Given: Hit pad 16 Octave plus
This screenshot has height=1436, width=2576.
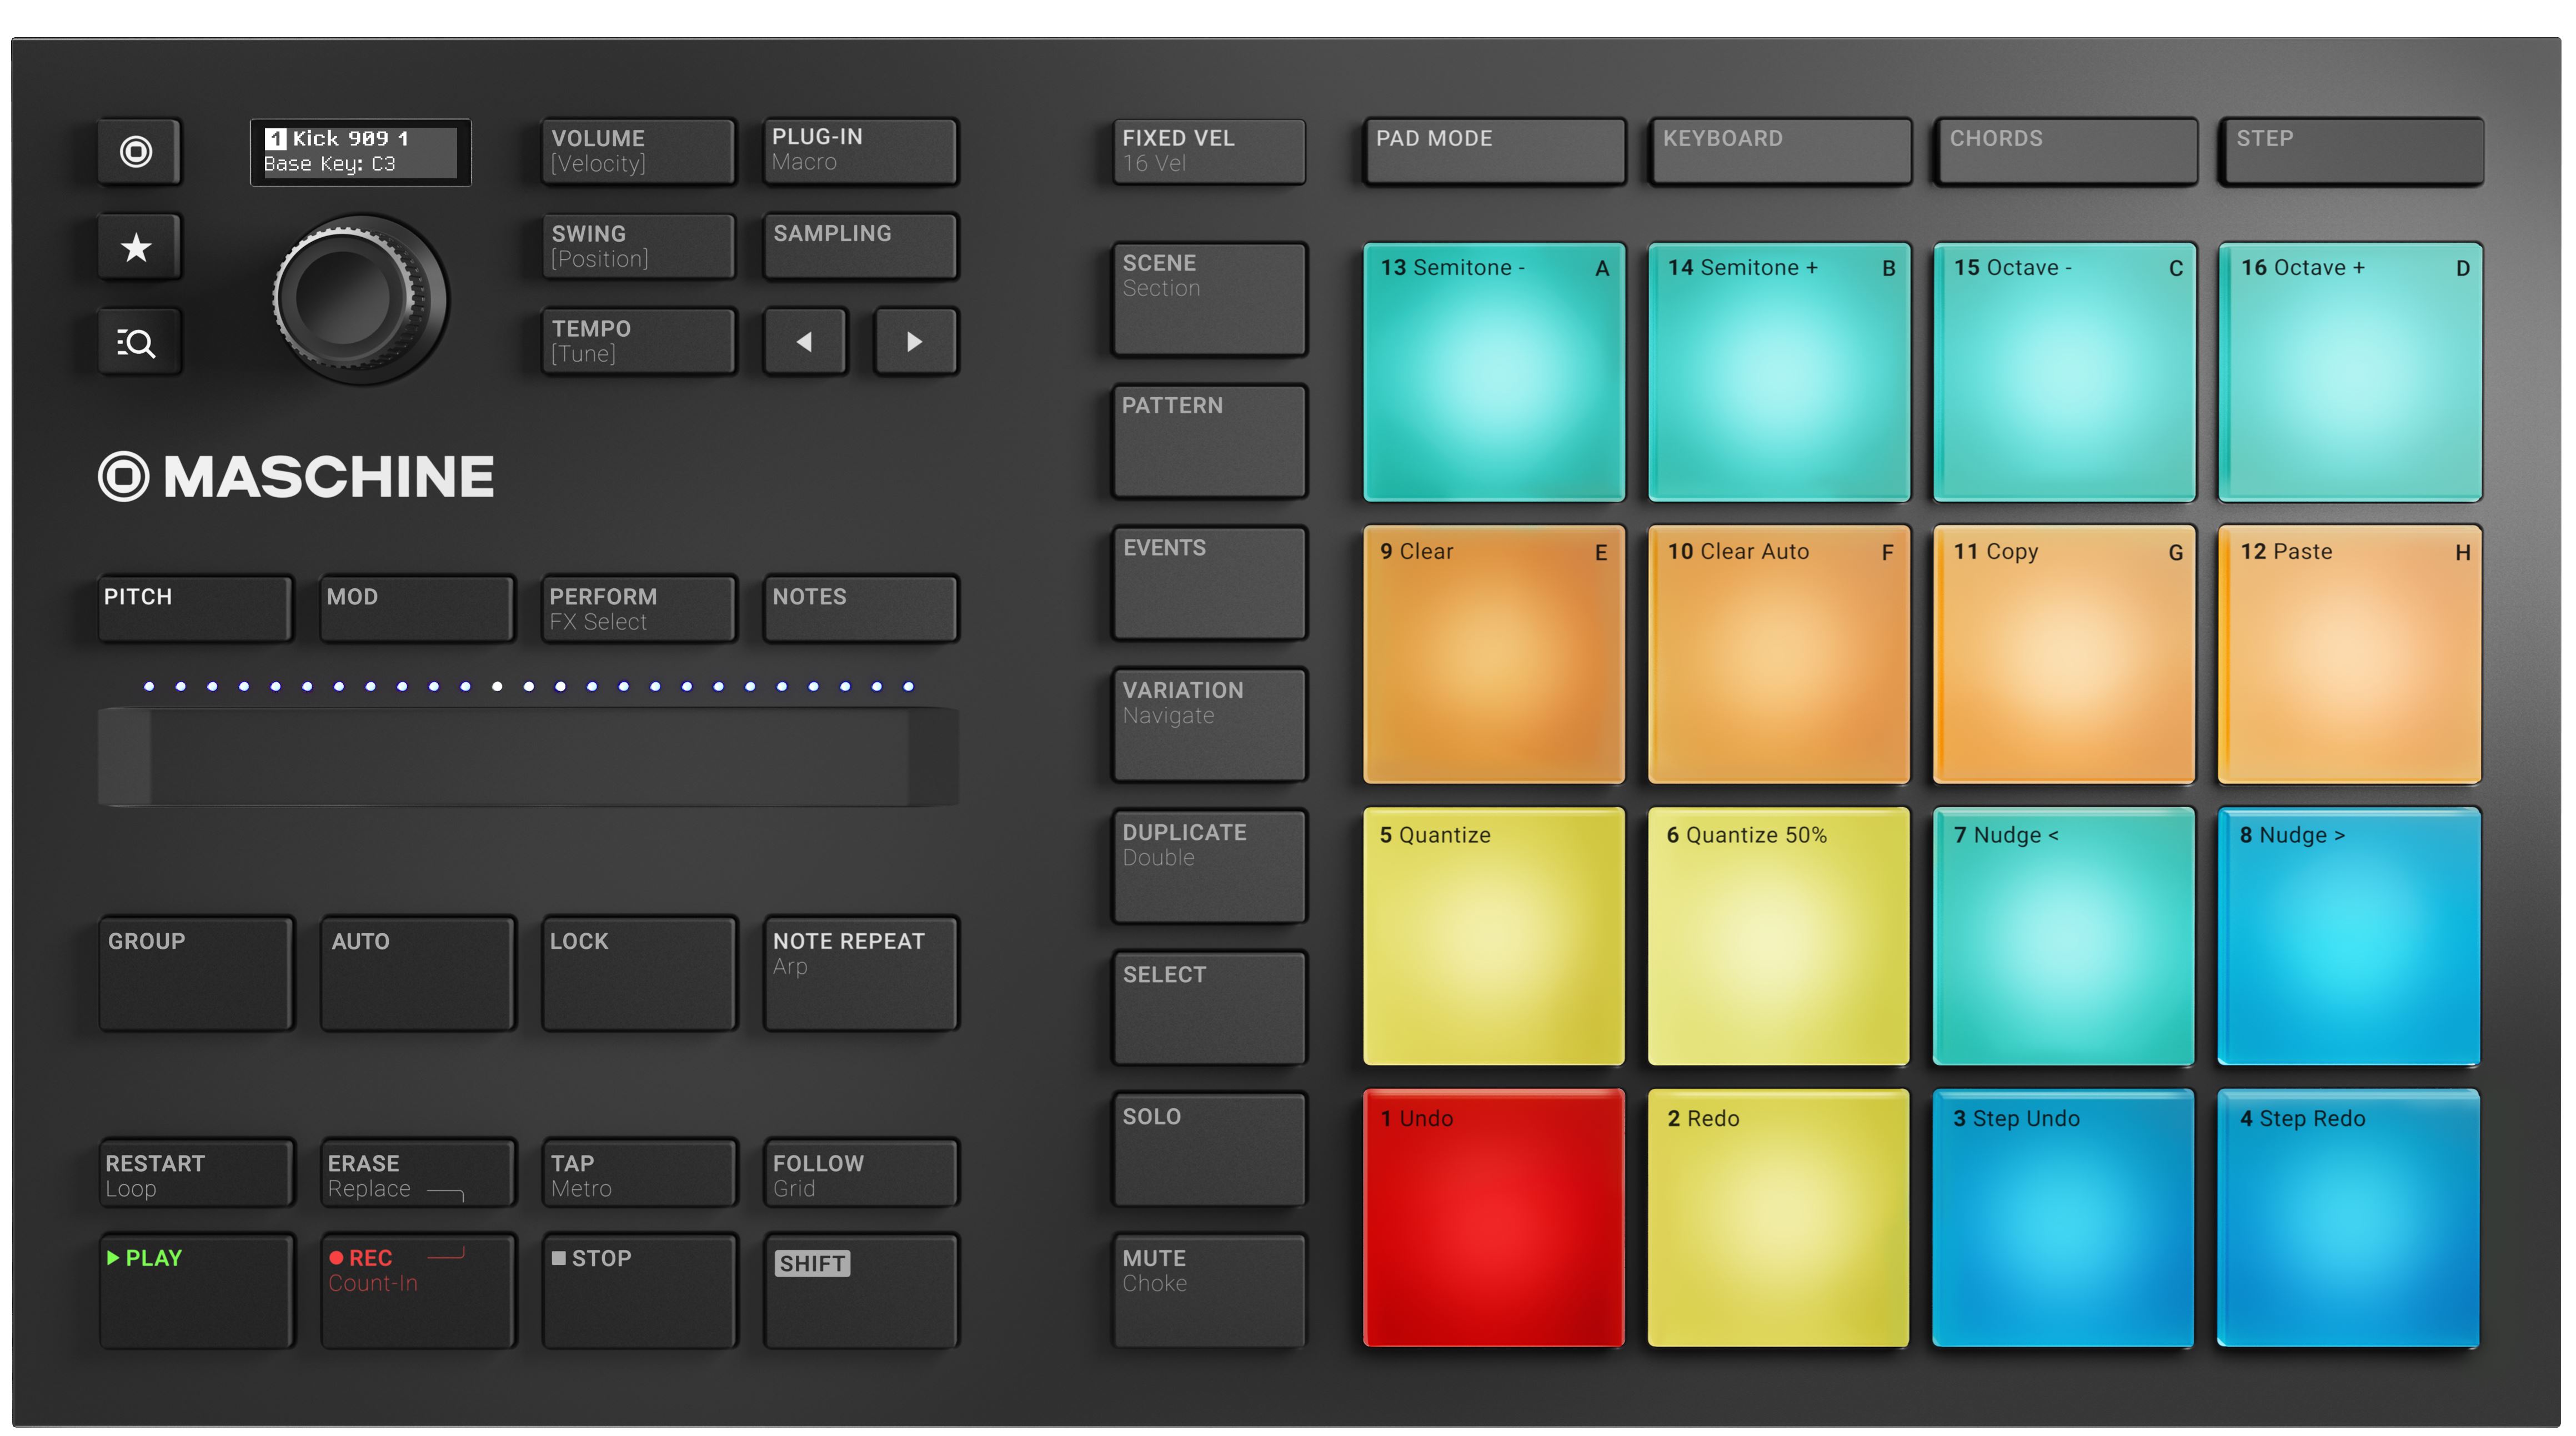Looking at the screenshot, I should [x=2350, y=372].
